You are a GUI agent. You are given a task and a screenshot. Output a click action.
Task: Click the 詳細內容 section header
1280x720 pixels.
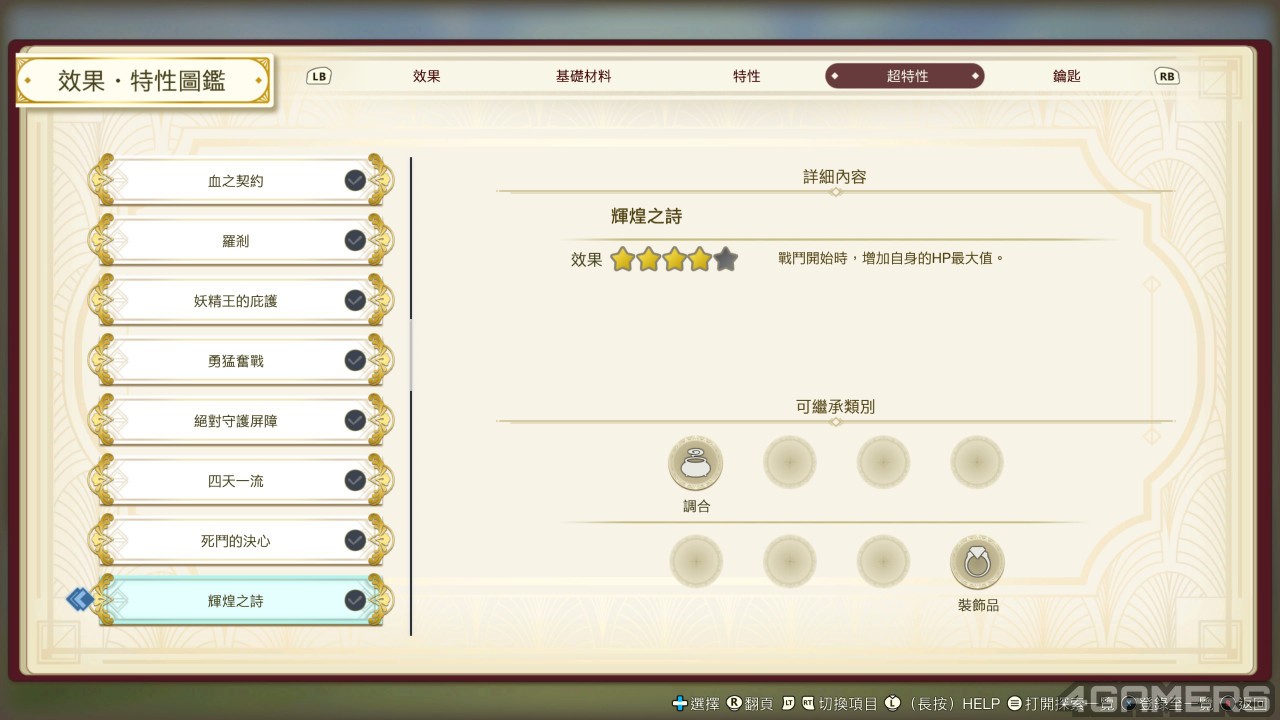[x=835, y=177]
